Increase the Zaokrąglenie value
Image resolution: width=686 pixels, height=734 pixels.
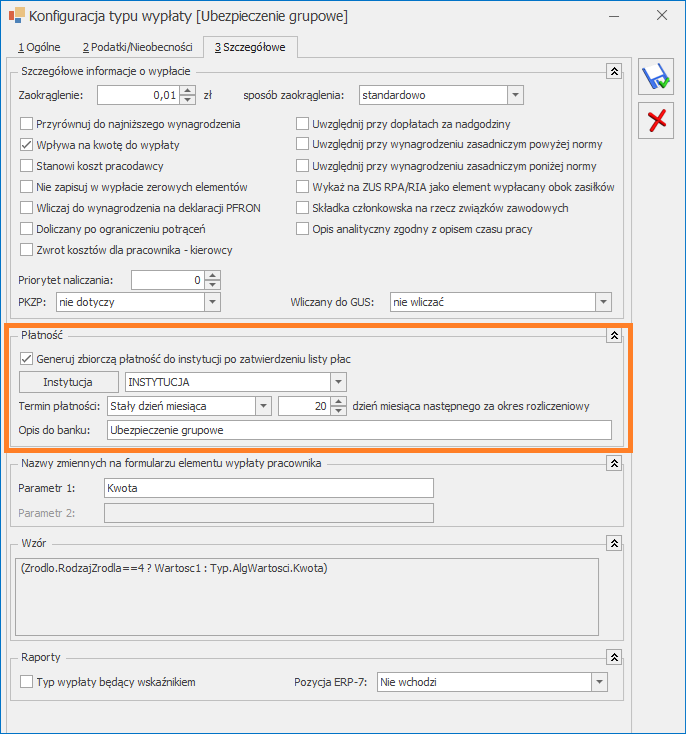[x=187, y=91]
